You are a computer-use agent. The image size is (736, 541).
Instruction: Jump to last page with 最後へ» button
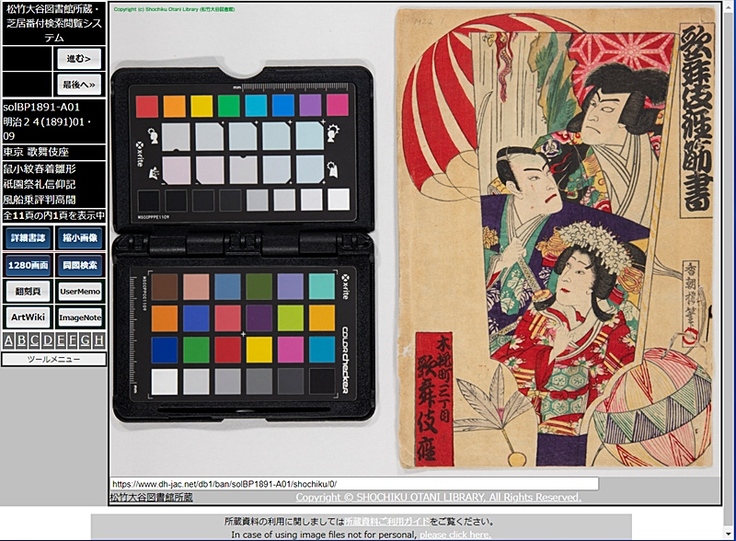(79, 85)
